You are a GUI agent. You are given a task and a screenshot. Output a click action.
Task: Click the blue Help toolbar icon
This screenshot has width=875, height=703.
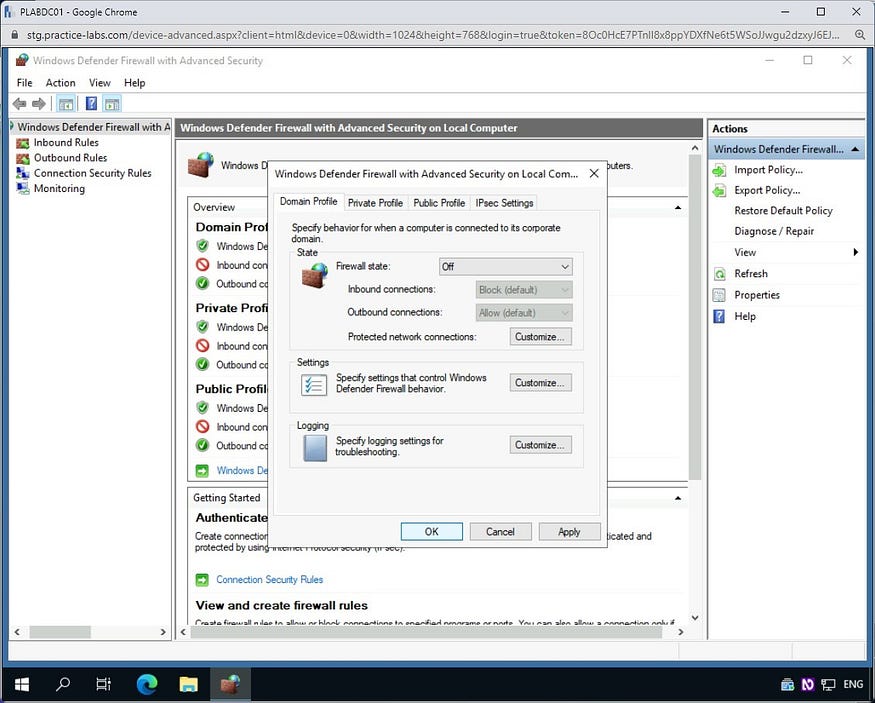[92, 104]
